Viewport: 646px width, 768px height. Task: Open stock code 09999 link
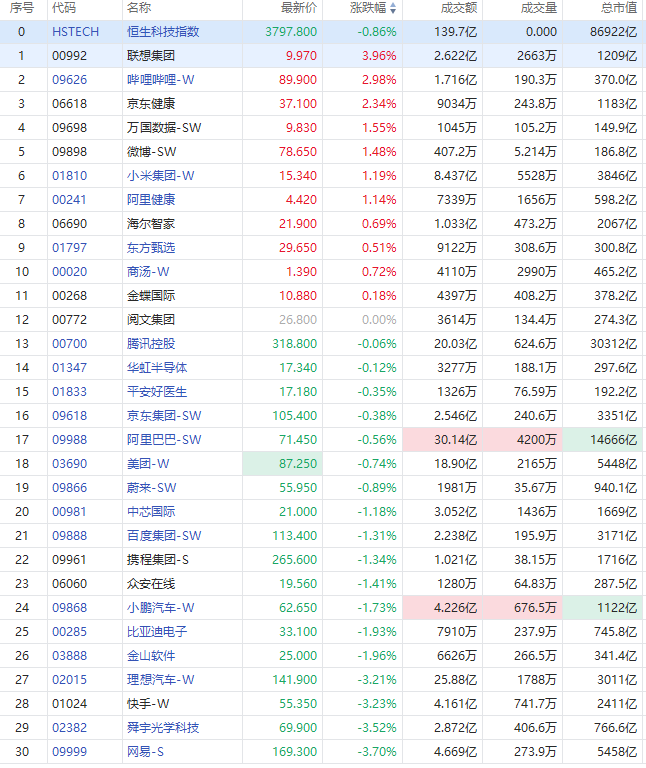point(70,752)
